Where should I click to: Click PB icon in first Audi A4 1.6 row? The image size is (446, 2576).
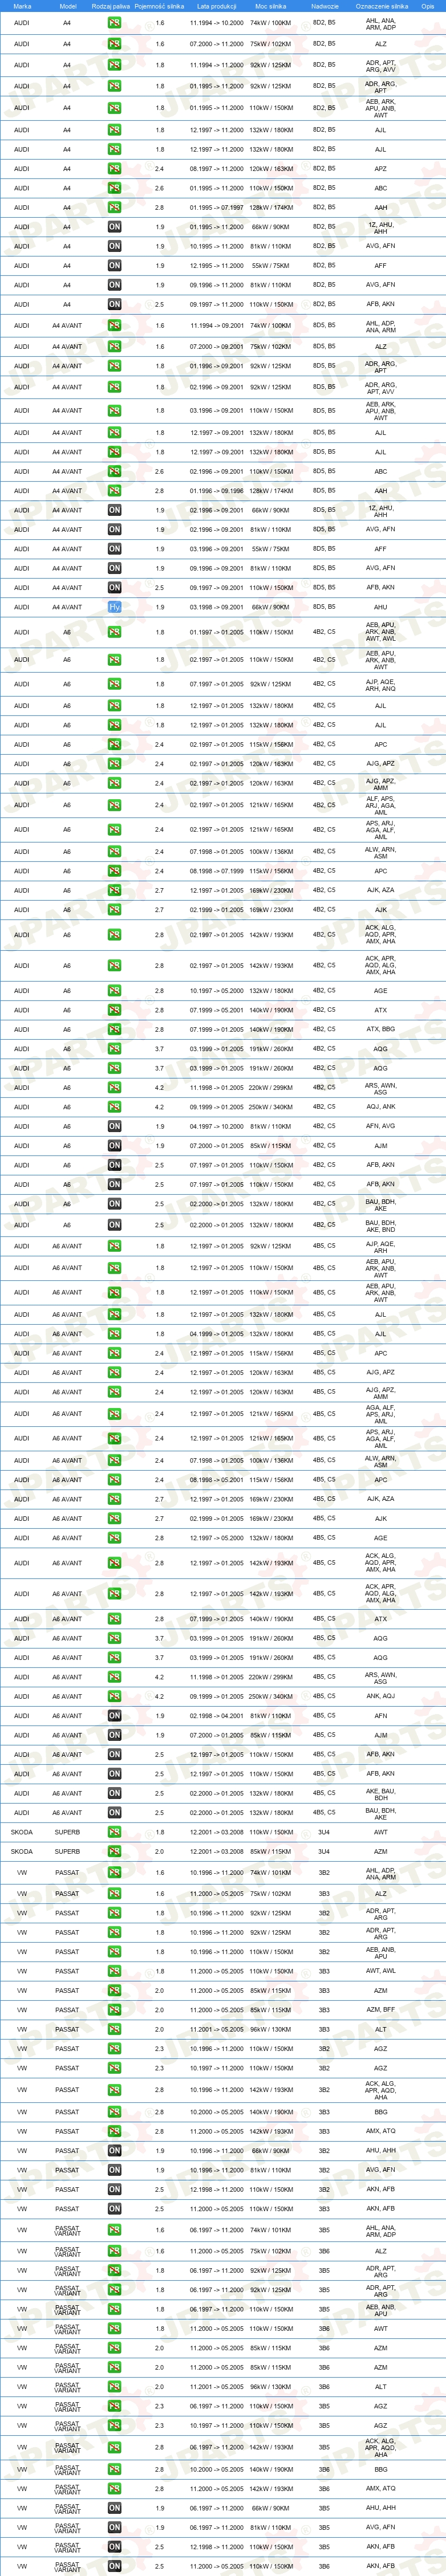[x=114, y=22]
